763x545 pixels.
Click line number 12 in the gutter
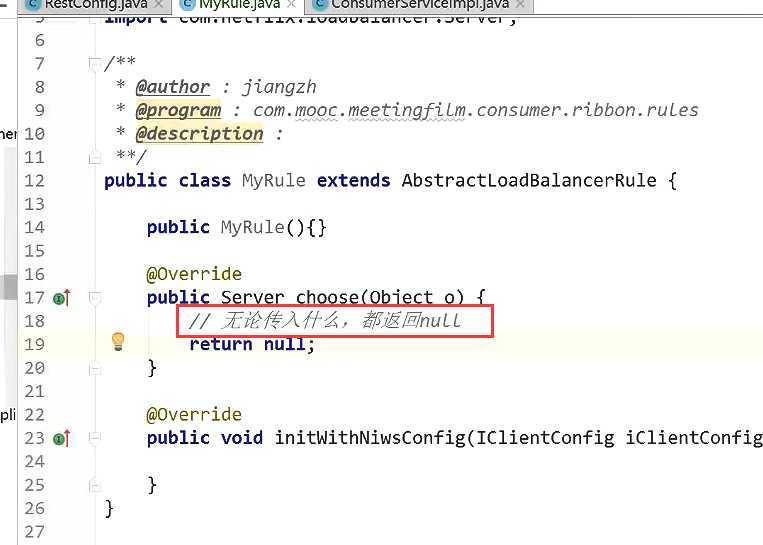pos(34,181)
